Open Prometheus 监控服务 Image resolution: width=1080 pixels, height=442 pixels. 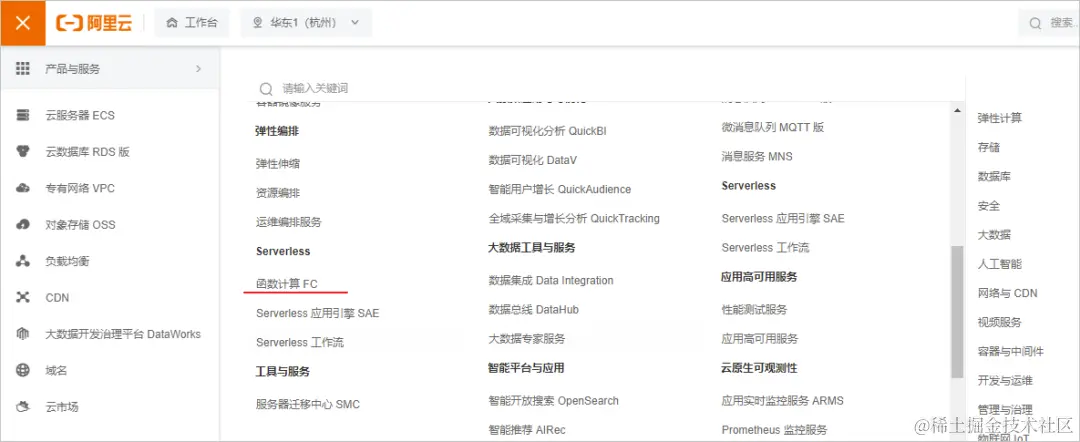774,430
